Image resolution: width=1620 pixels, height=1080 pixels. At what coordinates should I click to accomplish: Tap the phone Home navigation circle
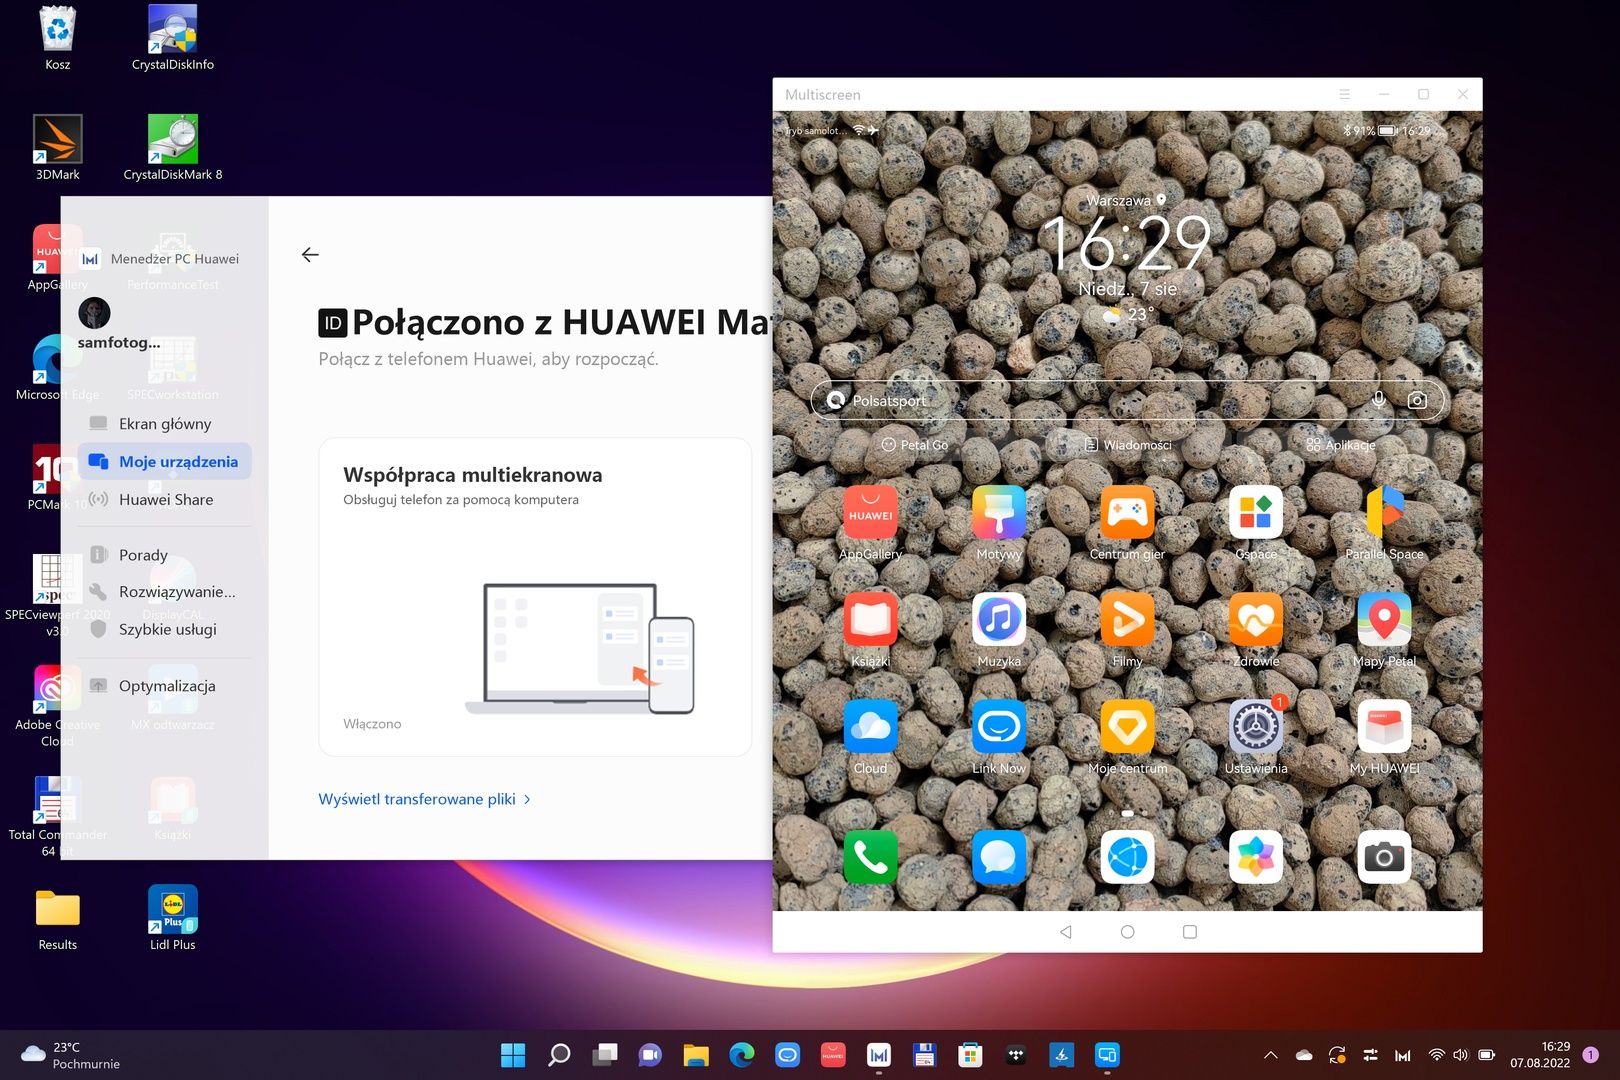coord(1128,932)
